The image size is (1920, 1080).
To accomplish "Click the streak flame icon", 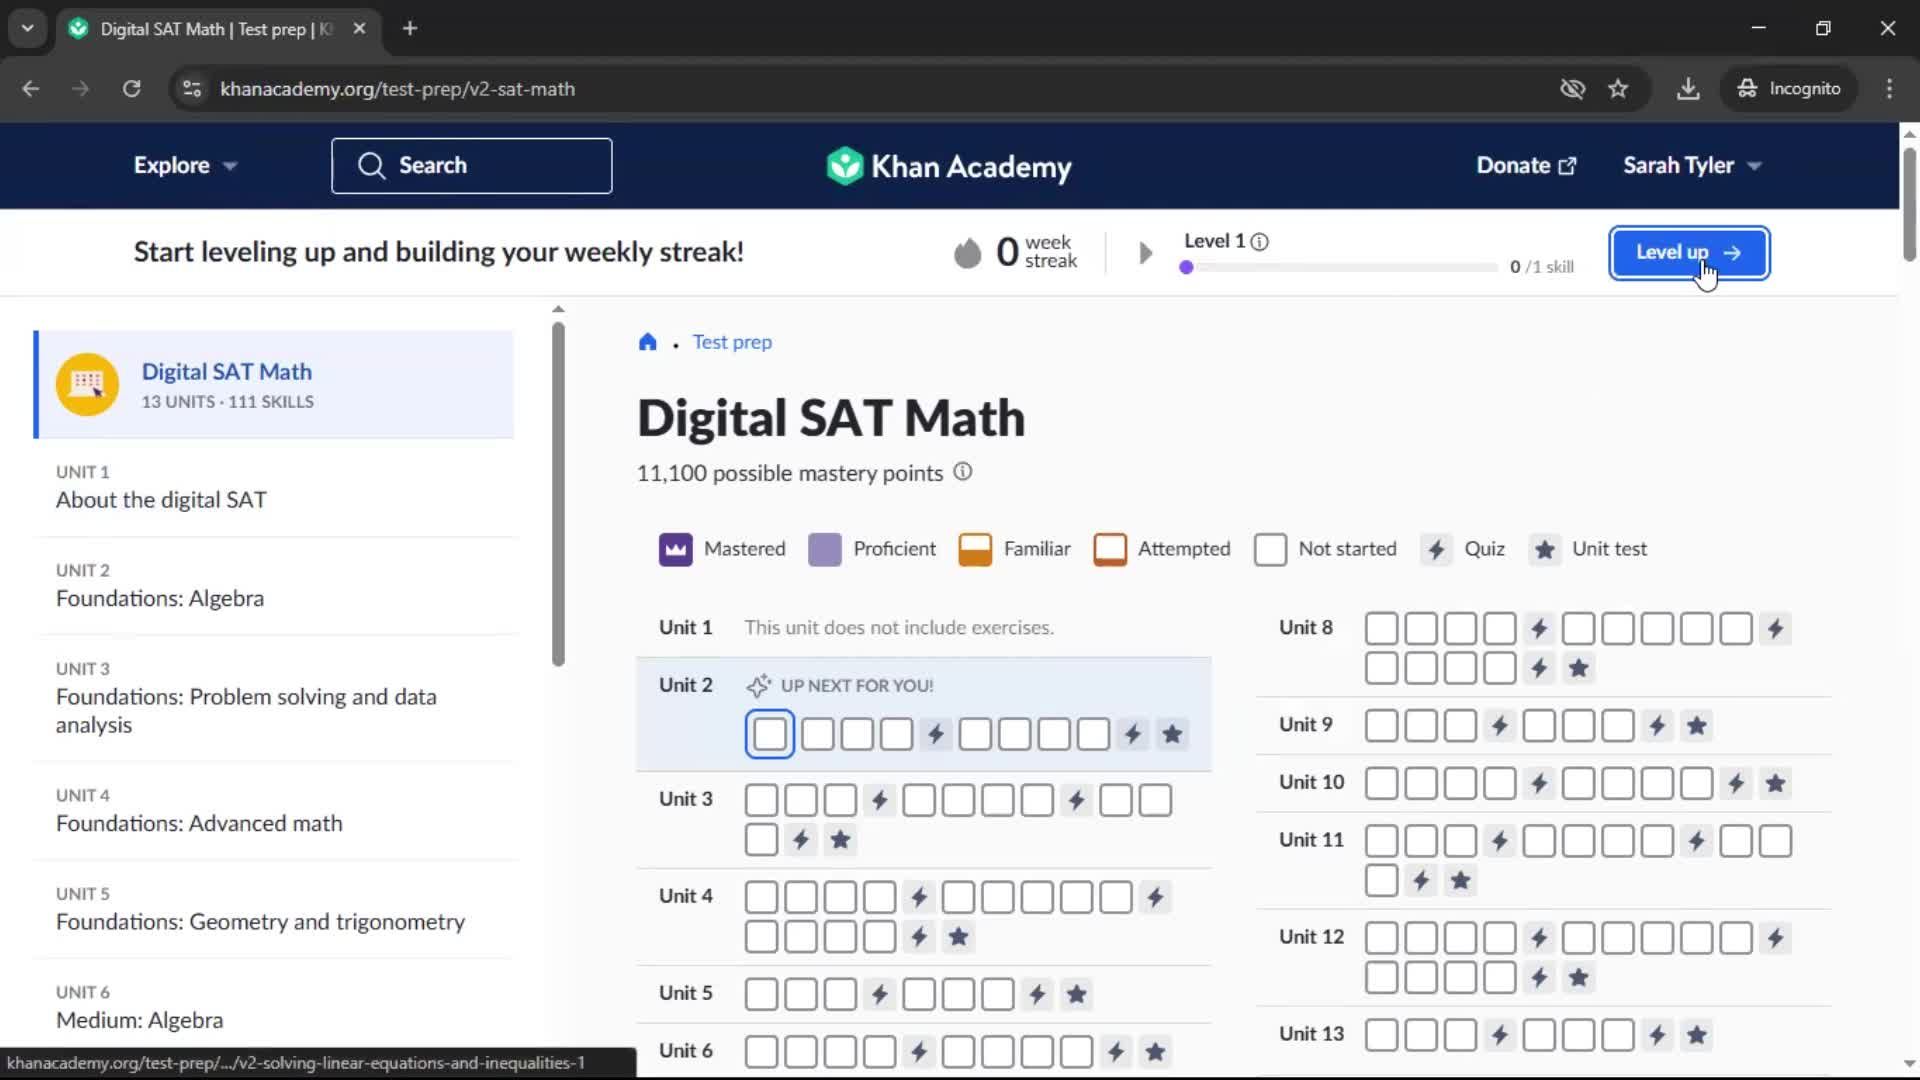I will [967, 253].
